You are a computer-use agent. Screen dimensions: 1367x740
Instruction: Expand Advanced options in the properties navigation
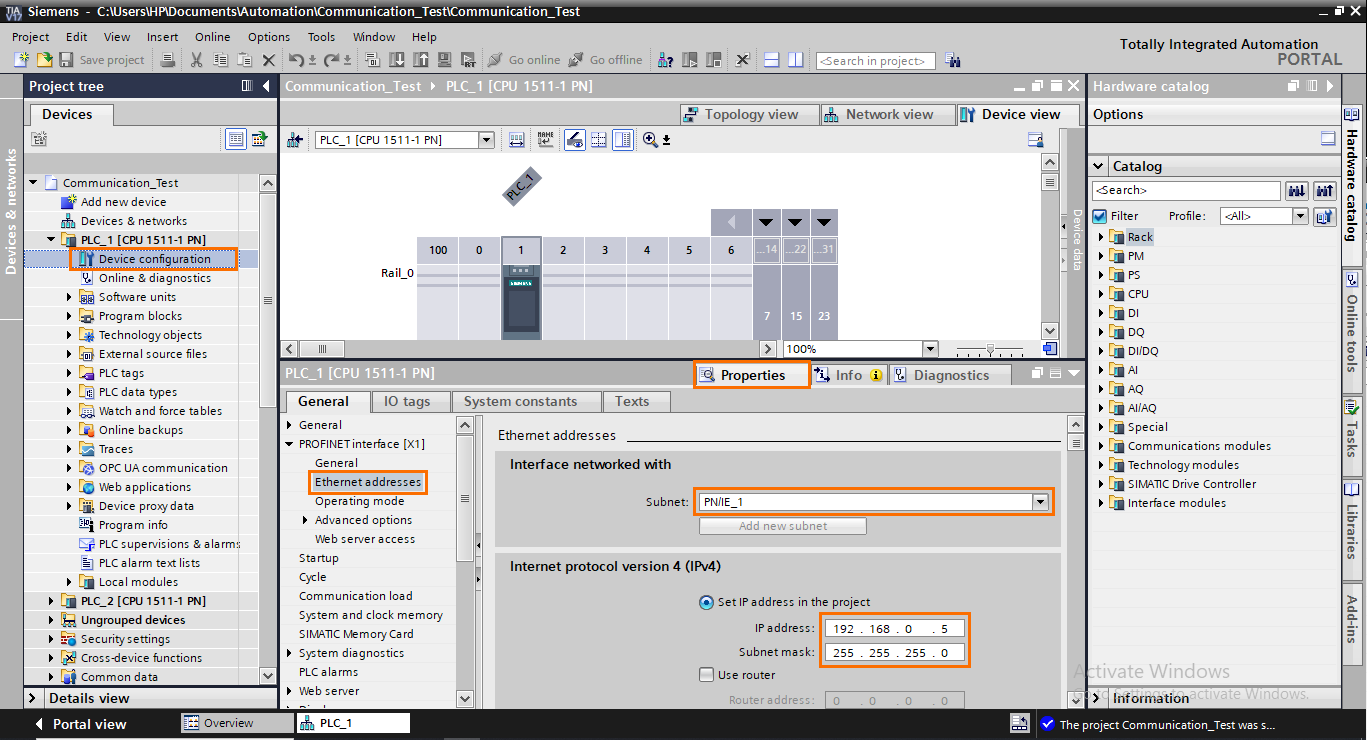tap(305, 520)
